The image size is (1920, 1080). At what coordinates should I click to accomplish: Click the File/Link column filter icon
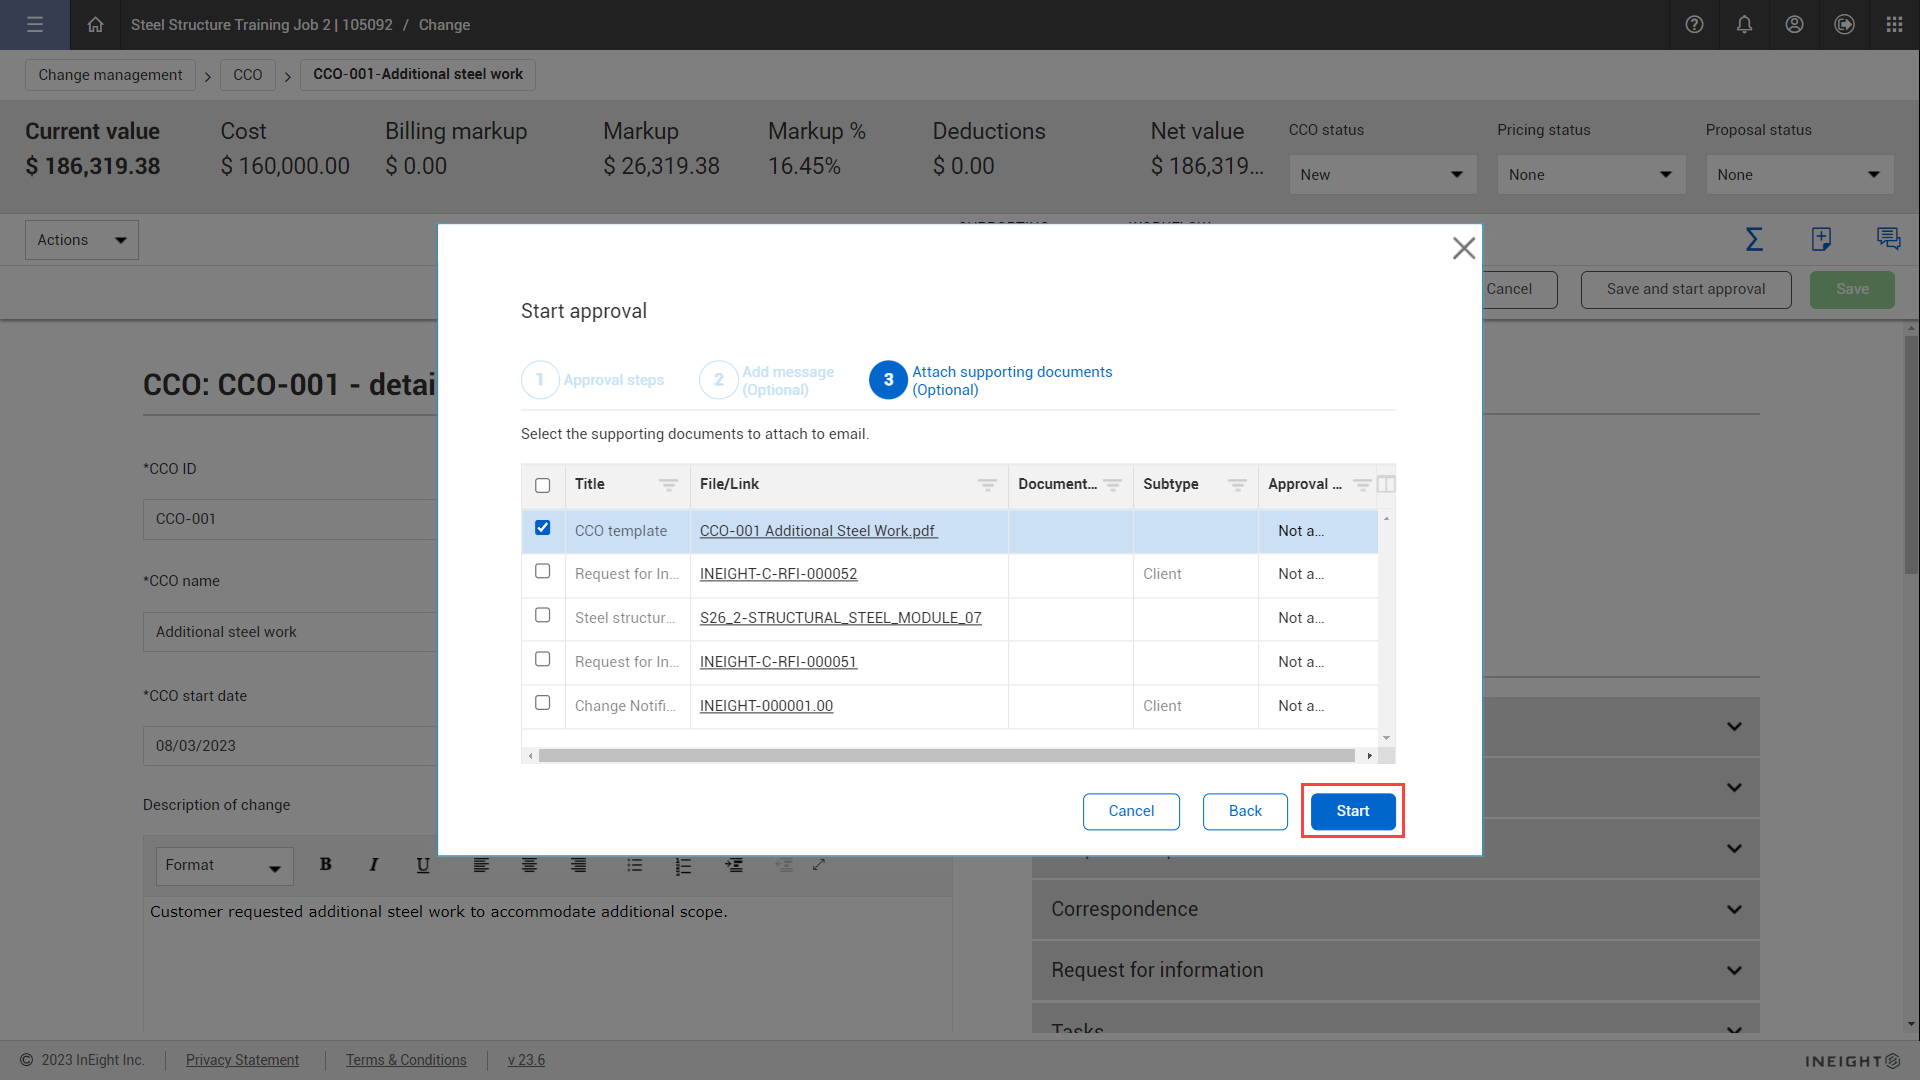point(987,485)
